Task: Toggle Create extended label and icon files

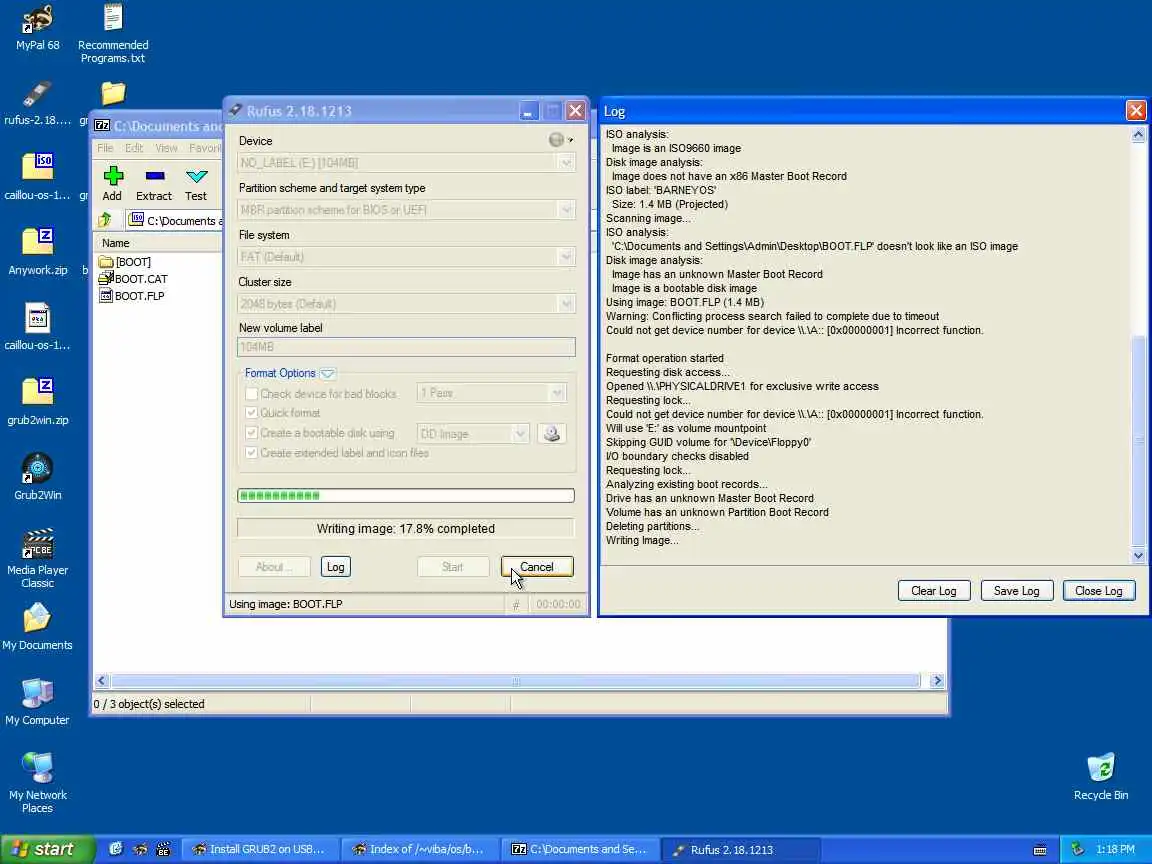Action: (x=251, y=453)
